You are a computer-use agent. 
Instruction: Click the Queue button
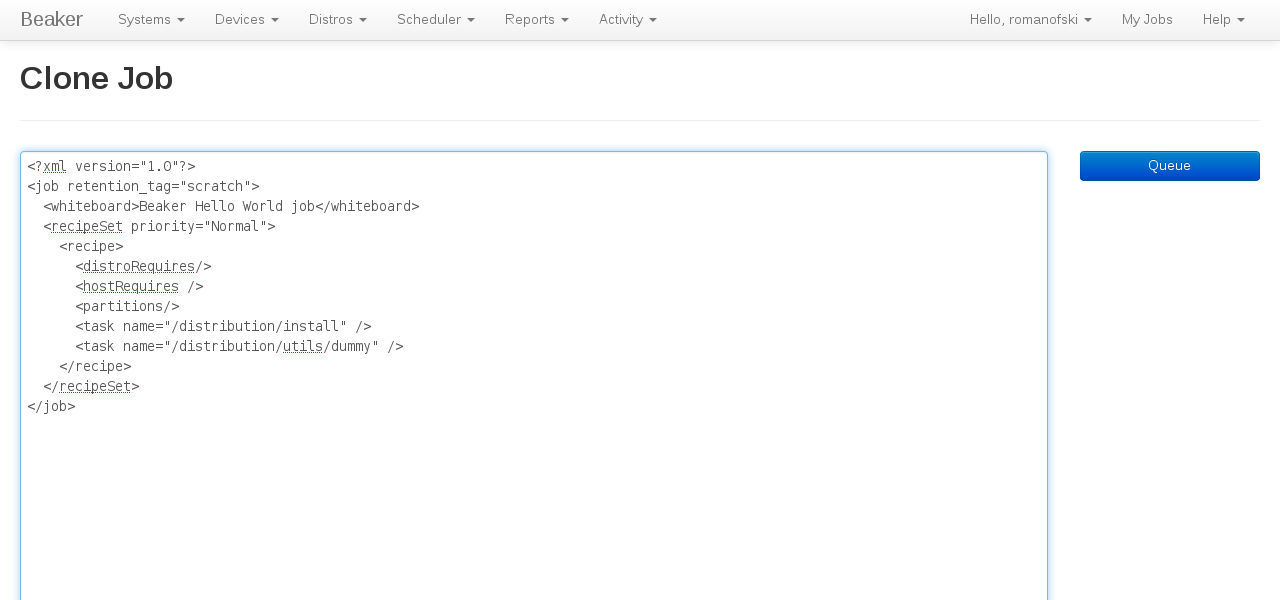(x=1170, y=166)
